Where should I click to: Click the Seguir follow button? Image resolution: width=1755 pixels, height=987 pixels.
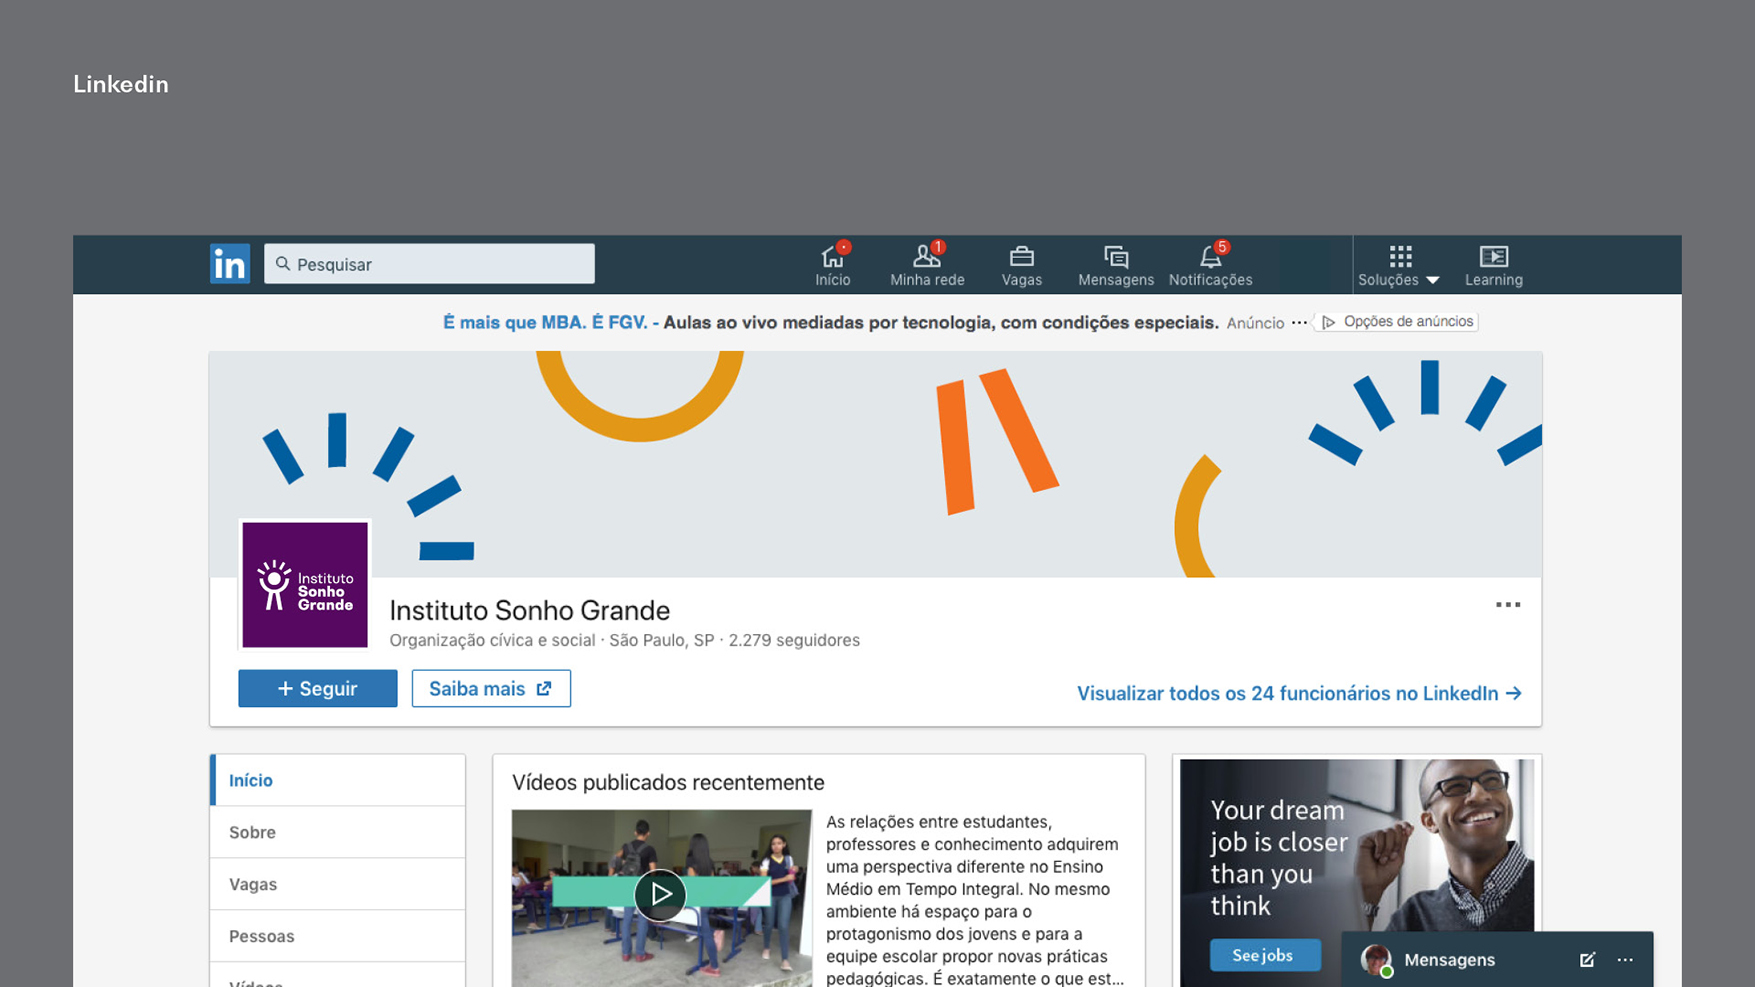(x=317, y=688)
